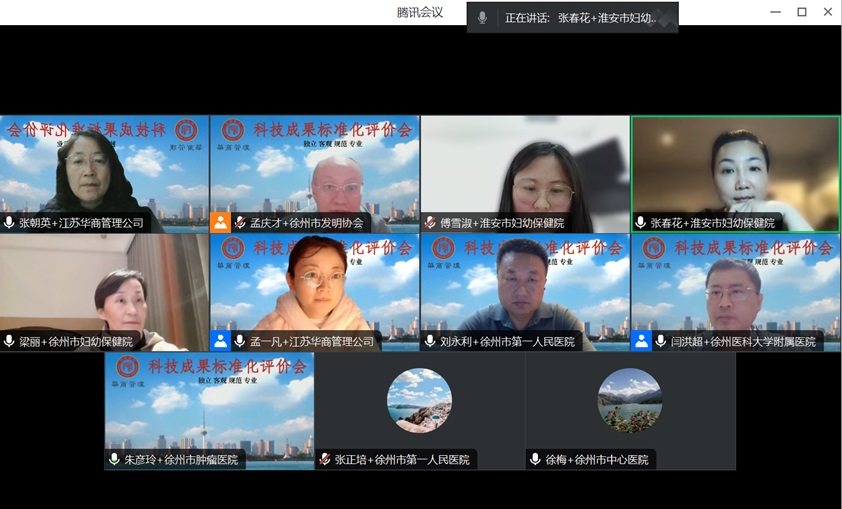Select the 朱彦玲 video tile
The height and width of the screenshot is (509, 842).
[x=209, y=411]
